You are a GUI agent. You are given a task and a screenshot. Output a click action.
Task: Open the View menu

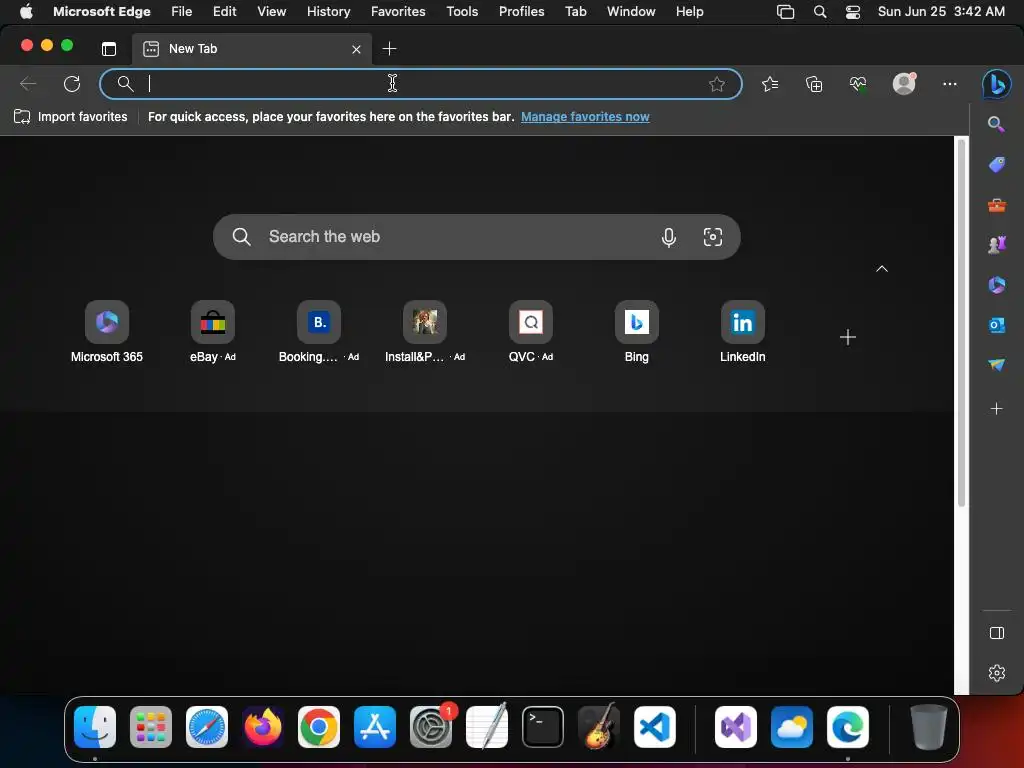pos(272,12)
